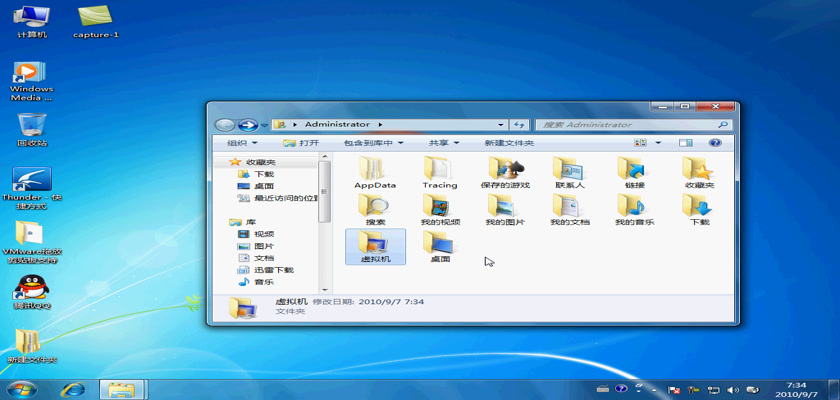Click the 搜索 Administrator search box
This screenshot has width=840, height=400.
pyautogui.click(x=630, y=125)
